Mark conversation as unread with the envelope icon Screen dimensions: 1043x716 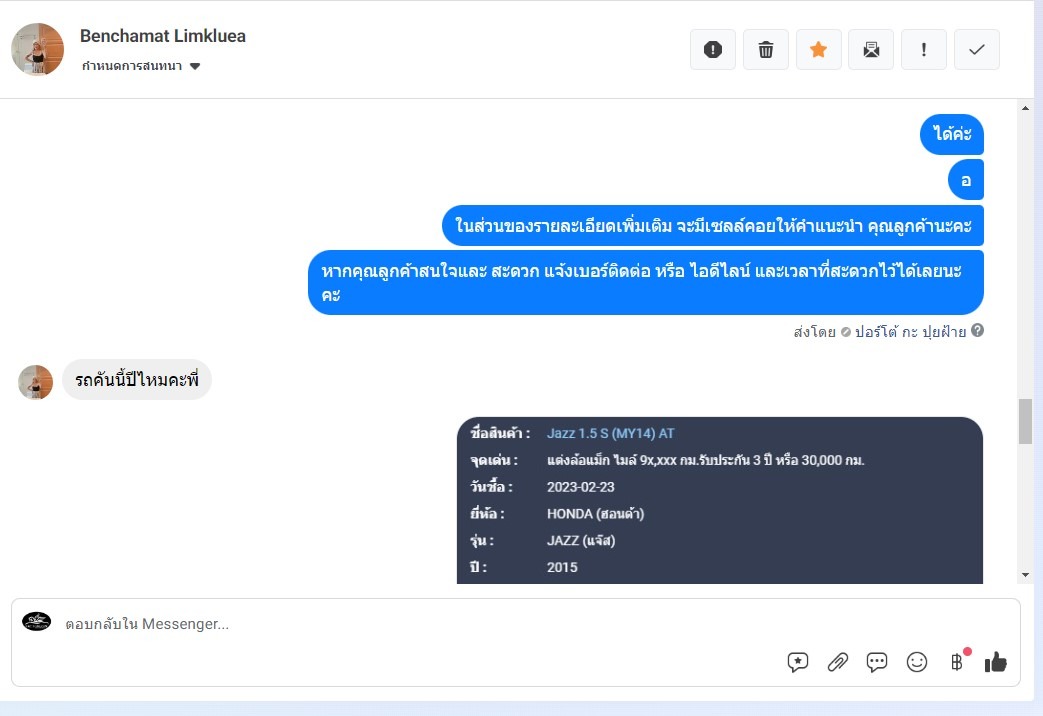[x=871, y=49]
